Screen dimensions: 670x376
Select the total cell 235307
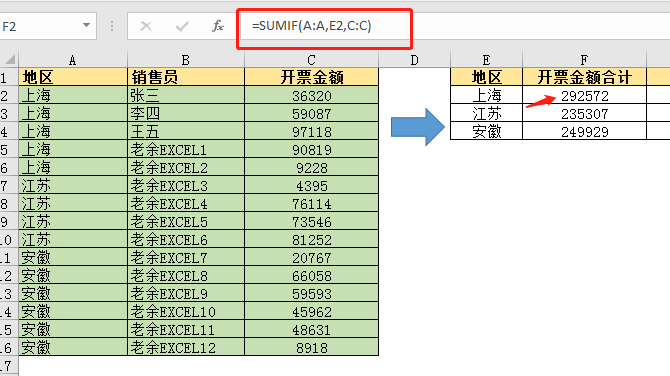tap(584, 113)
